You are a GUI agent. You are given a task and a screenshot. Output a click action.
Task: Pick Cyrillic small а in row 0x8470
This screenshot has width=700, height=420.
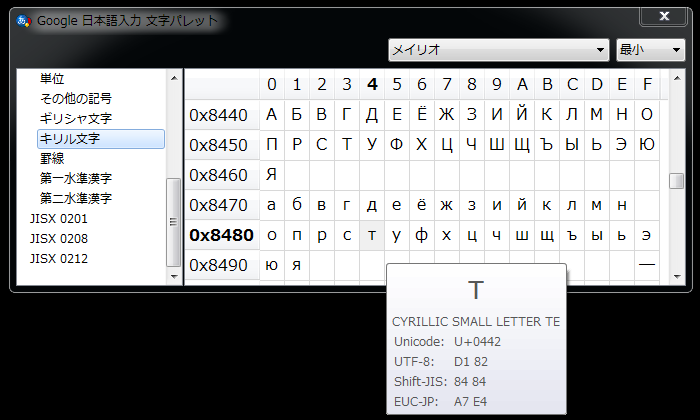click(x=272, y=205)
